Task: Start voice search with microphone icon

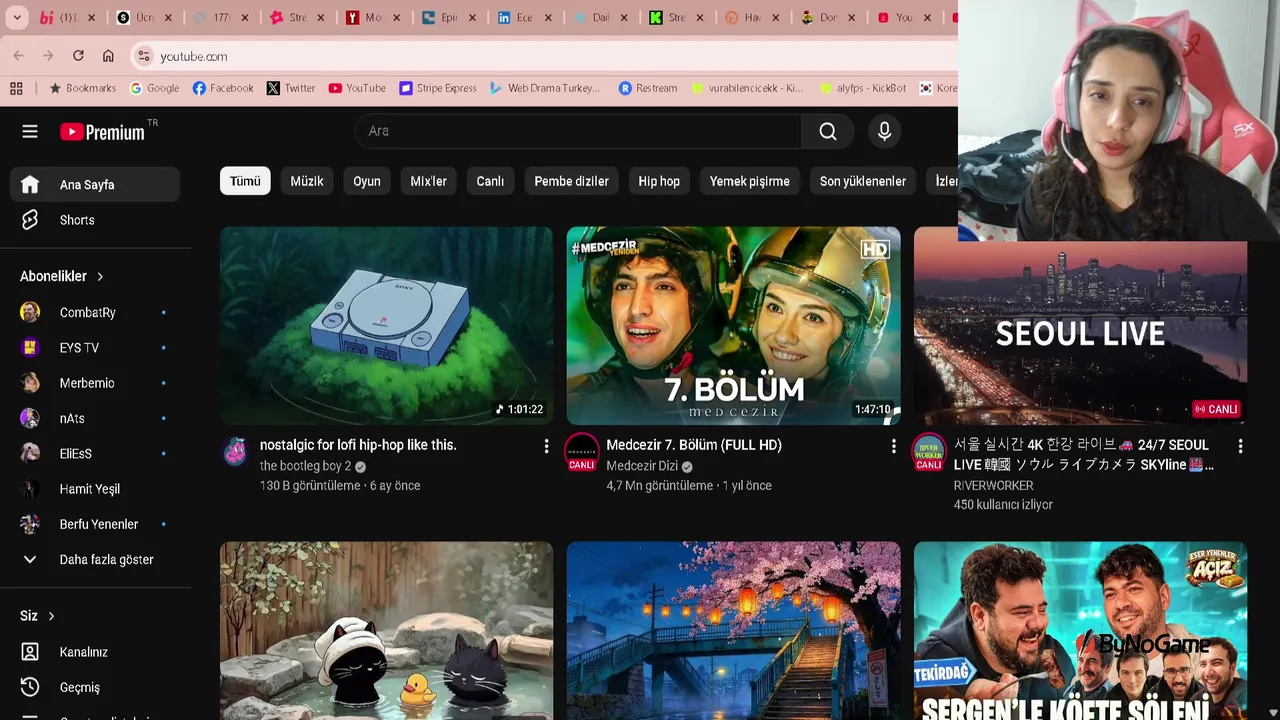Action: [x=884, y=131]
